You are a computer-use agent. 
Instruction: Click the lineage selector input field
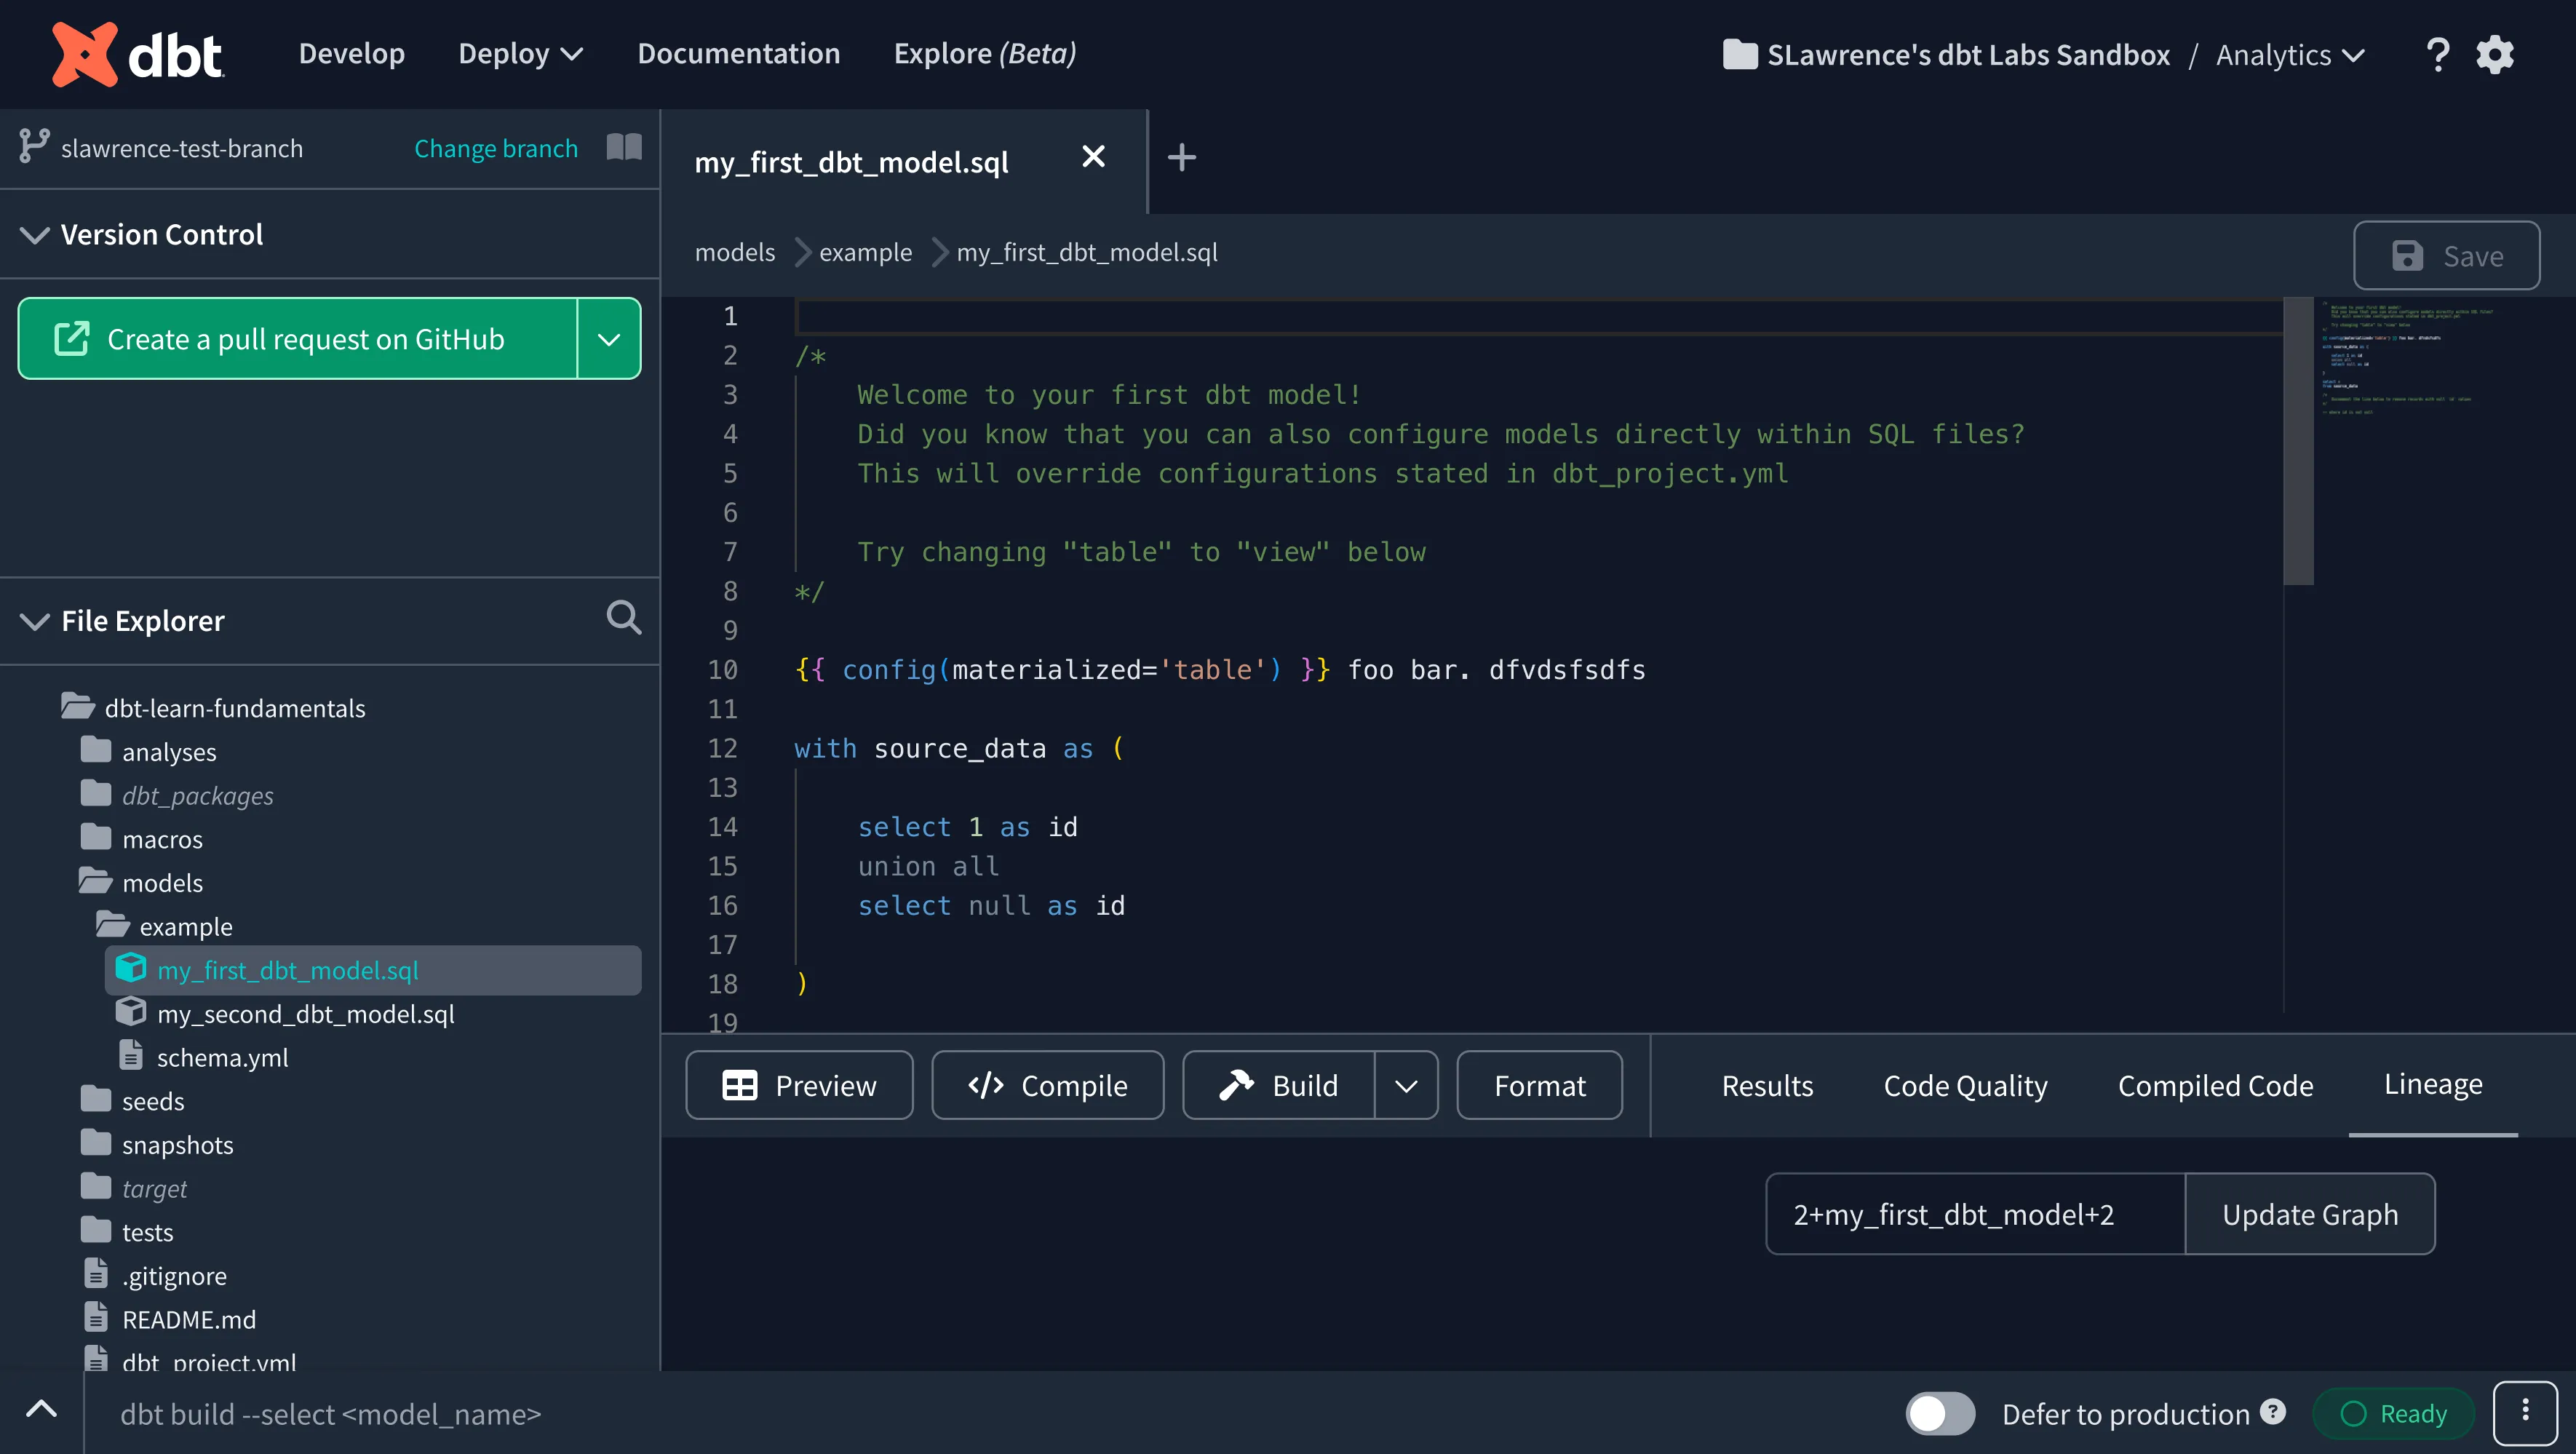[x=1975, y=1214]
